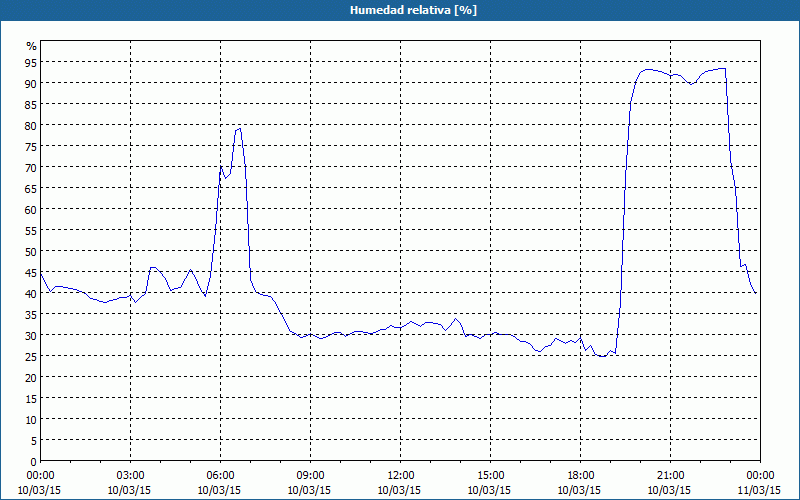Image resolution: width=800 pixels, height=500 pixels.
Task: Click the y-axis value '60'
Action: 31,209
